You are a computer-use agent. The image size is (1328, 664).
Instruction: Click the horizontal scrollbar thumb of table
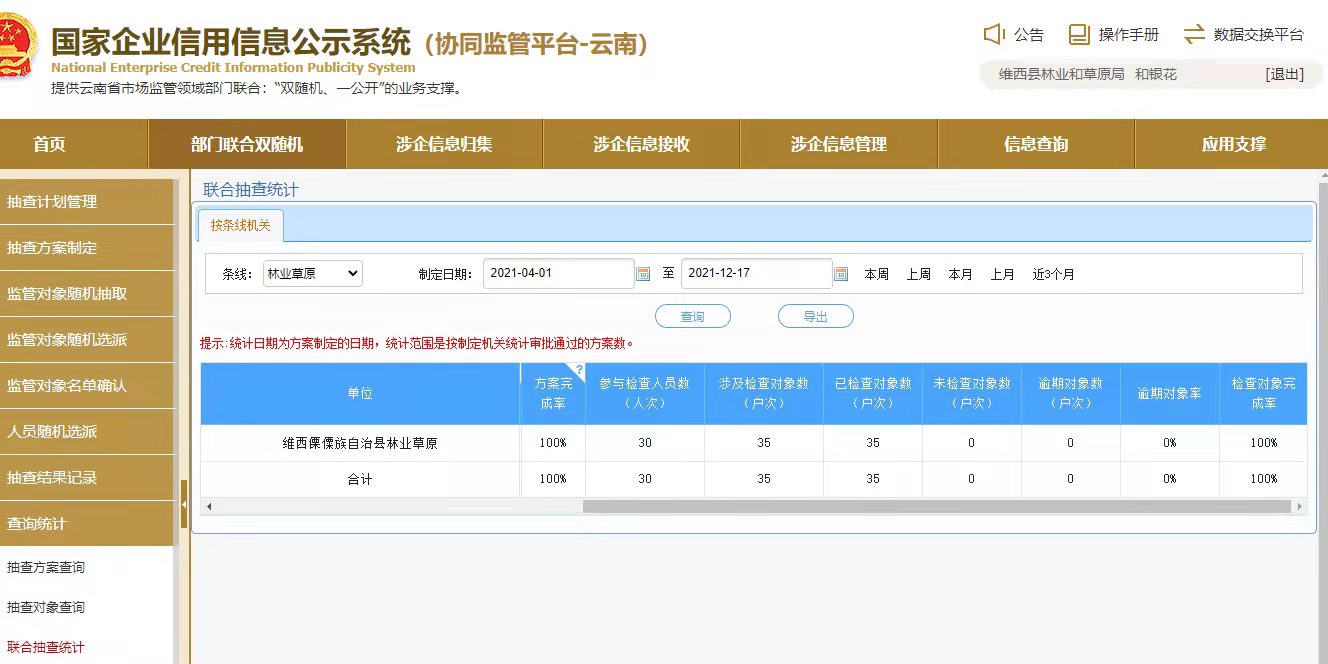pyautogui.click(x=936, y=507)
